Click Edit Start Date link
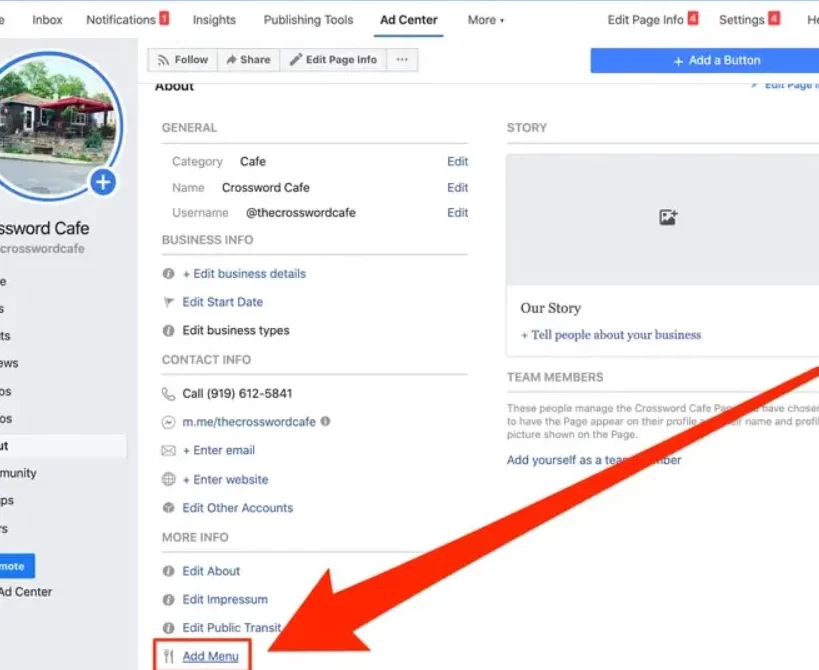This screenshot has height=670, width=819. pos(223,302)
